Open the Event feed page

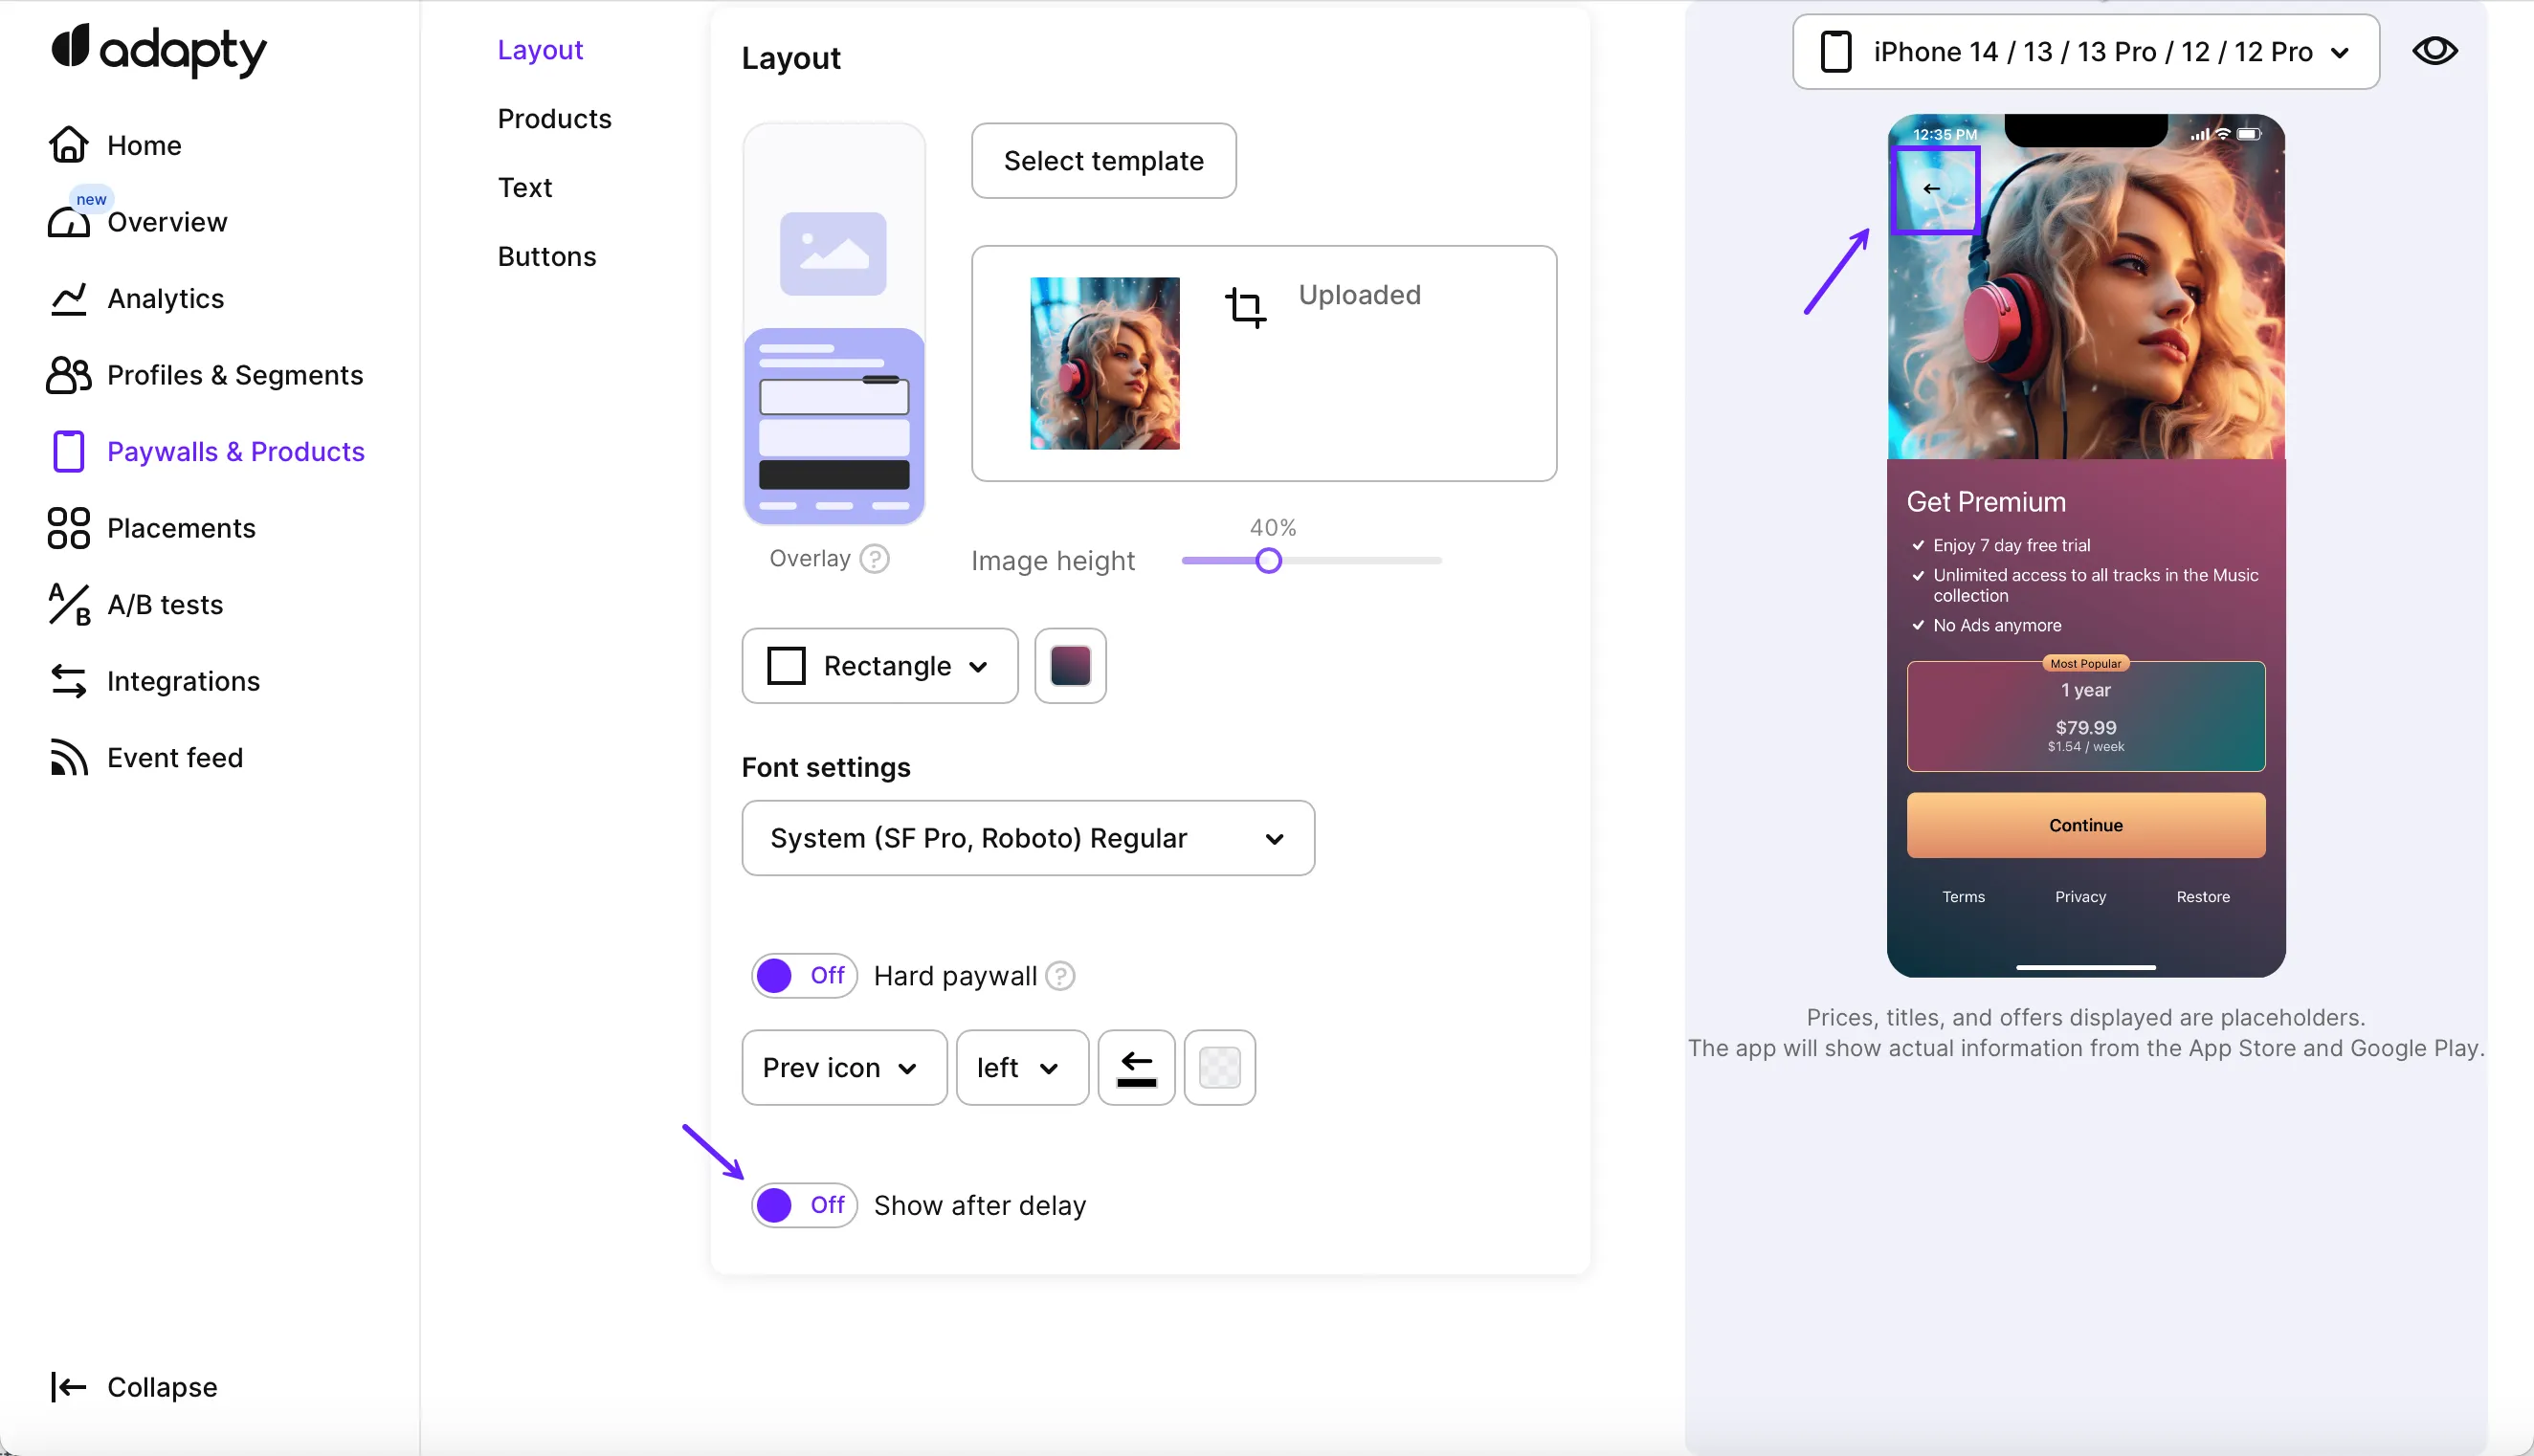click(174, 757)
